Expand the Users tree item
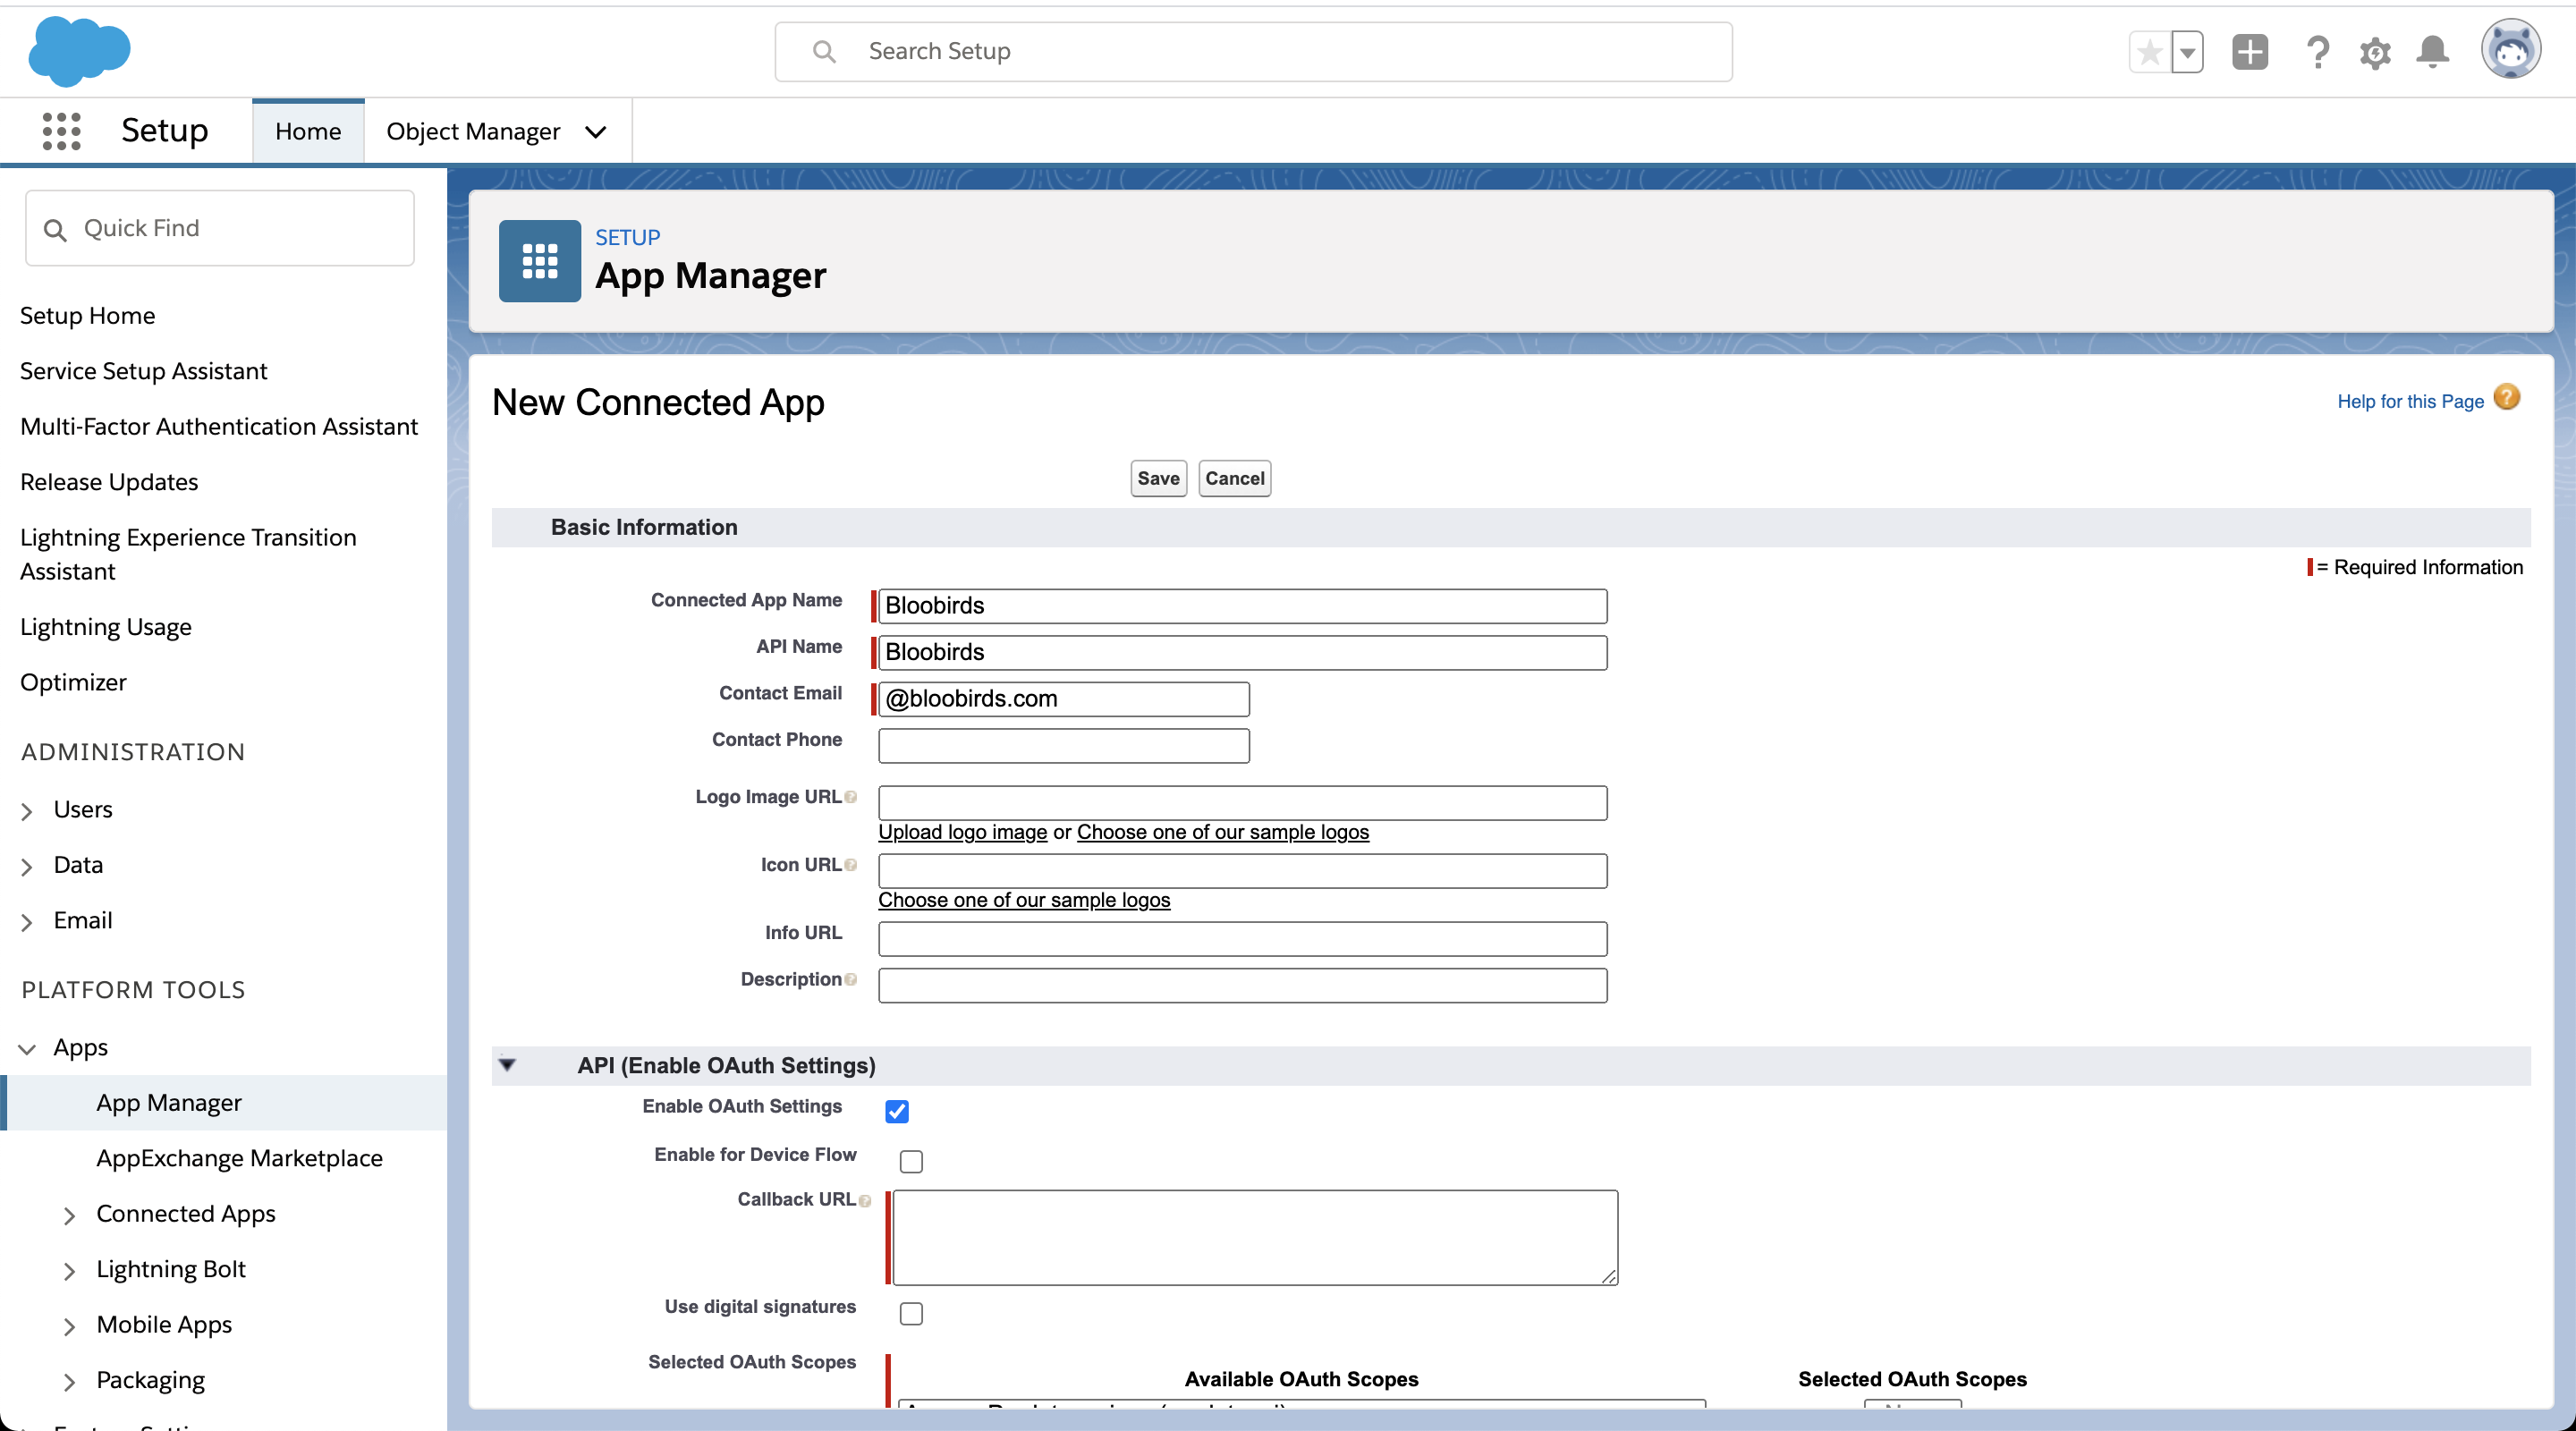This screenshot has width=2576, height=1431. coord(27,810)
